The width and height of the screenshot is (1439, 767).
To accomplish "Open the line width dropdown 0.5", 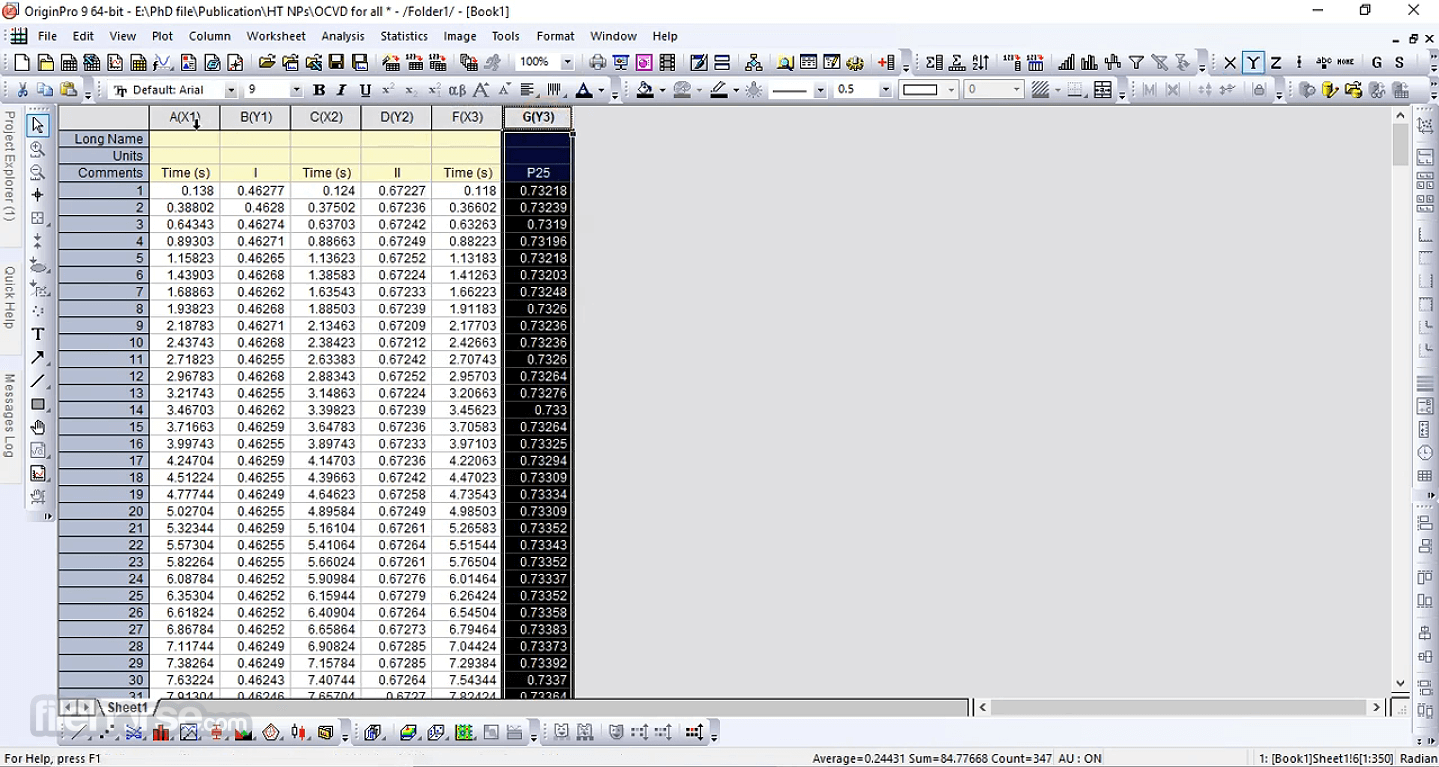I will point(885,90).
